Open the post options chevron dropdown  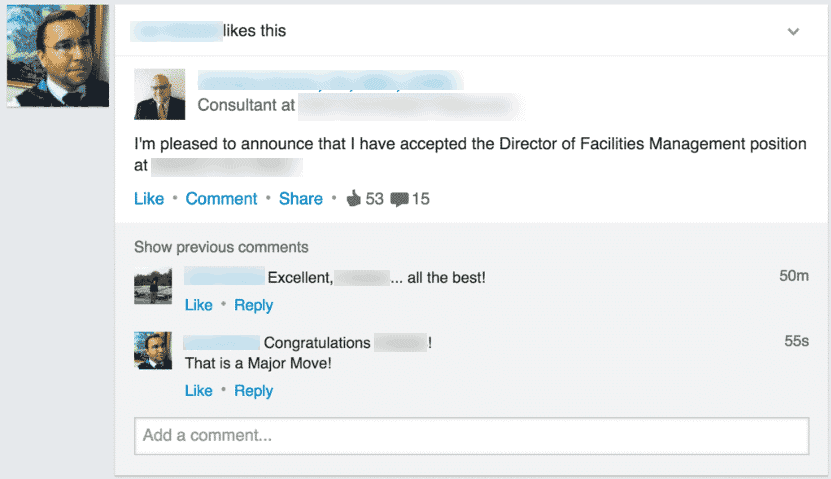click(793, 32)
